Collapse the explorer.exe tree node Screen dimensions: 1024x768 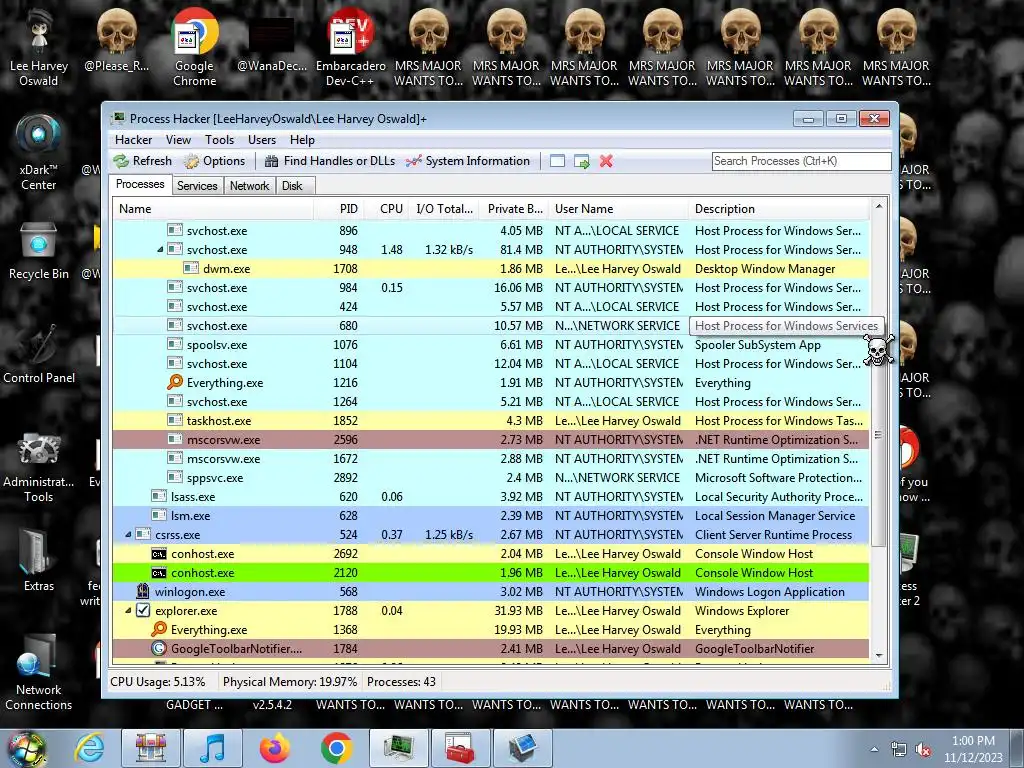[x=128, y=611]
